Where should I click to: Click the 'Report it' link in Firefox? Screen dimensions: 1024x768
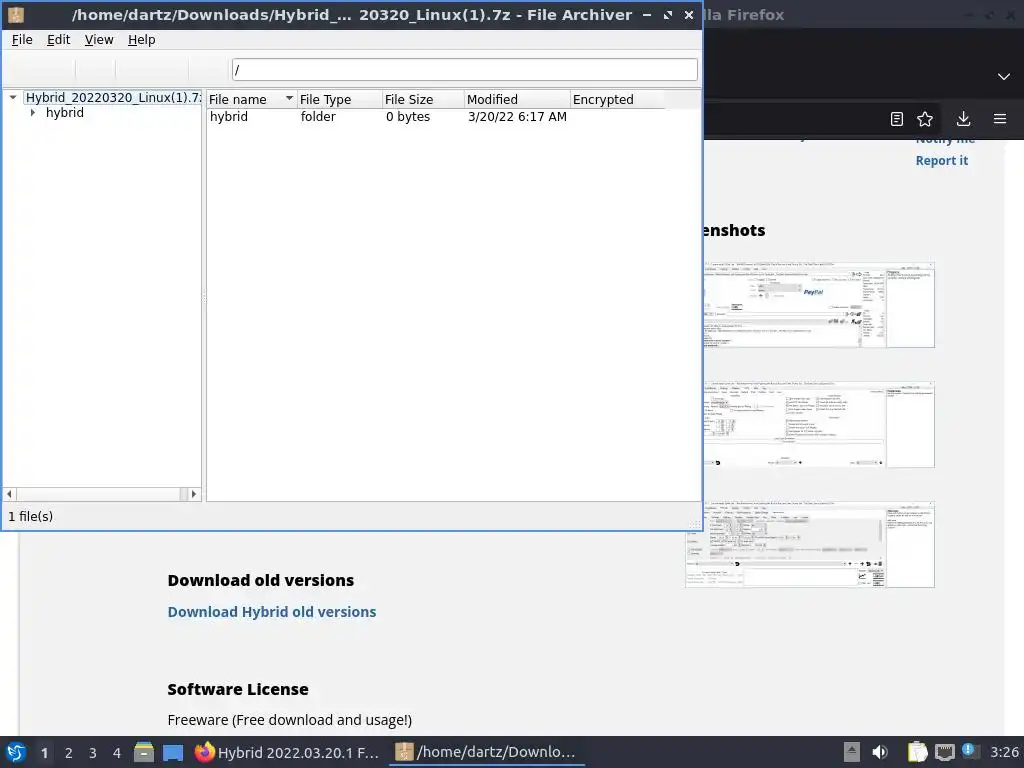[942, 161]
